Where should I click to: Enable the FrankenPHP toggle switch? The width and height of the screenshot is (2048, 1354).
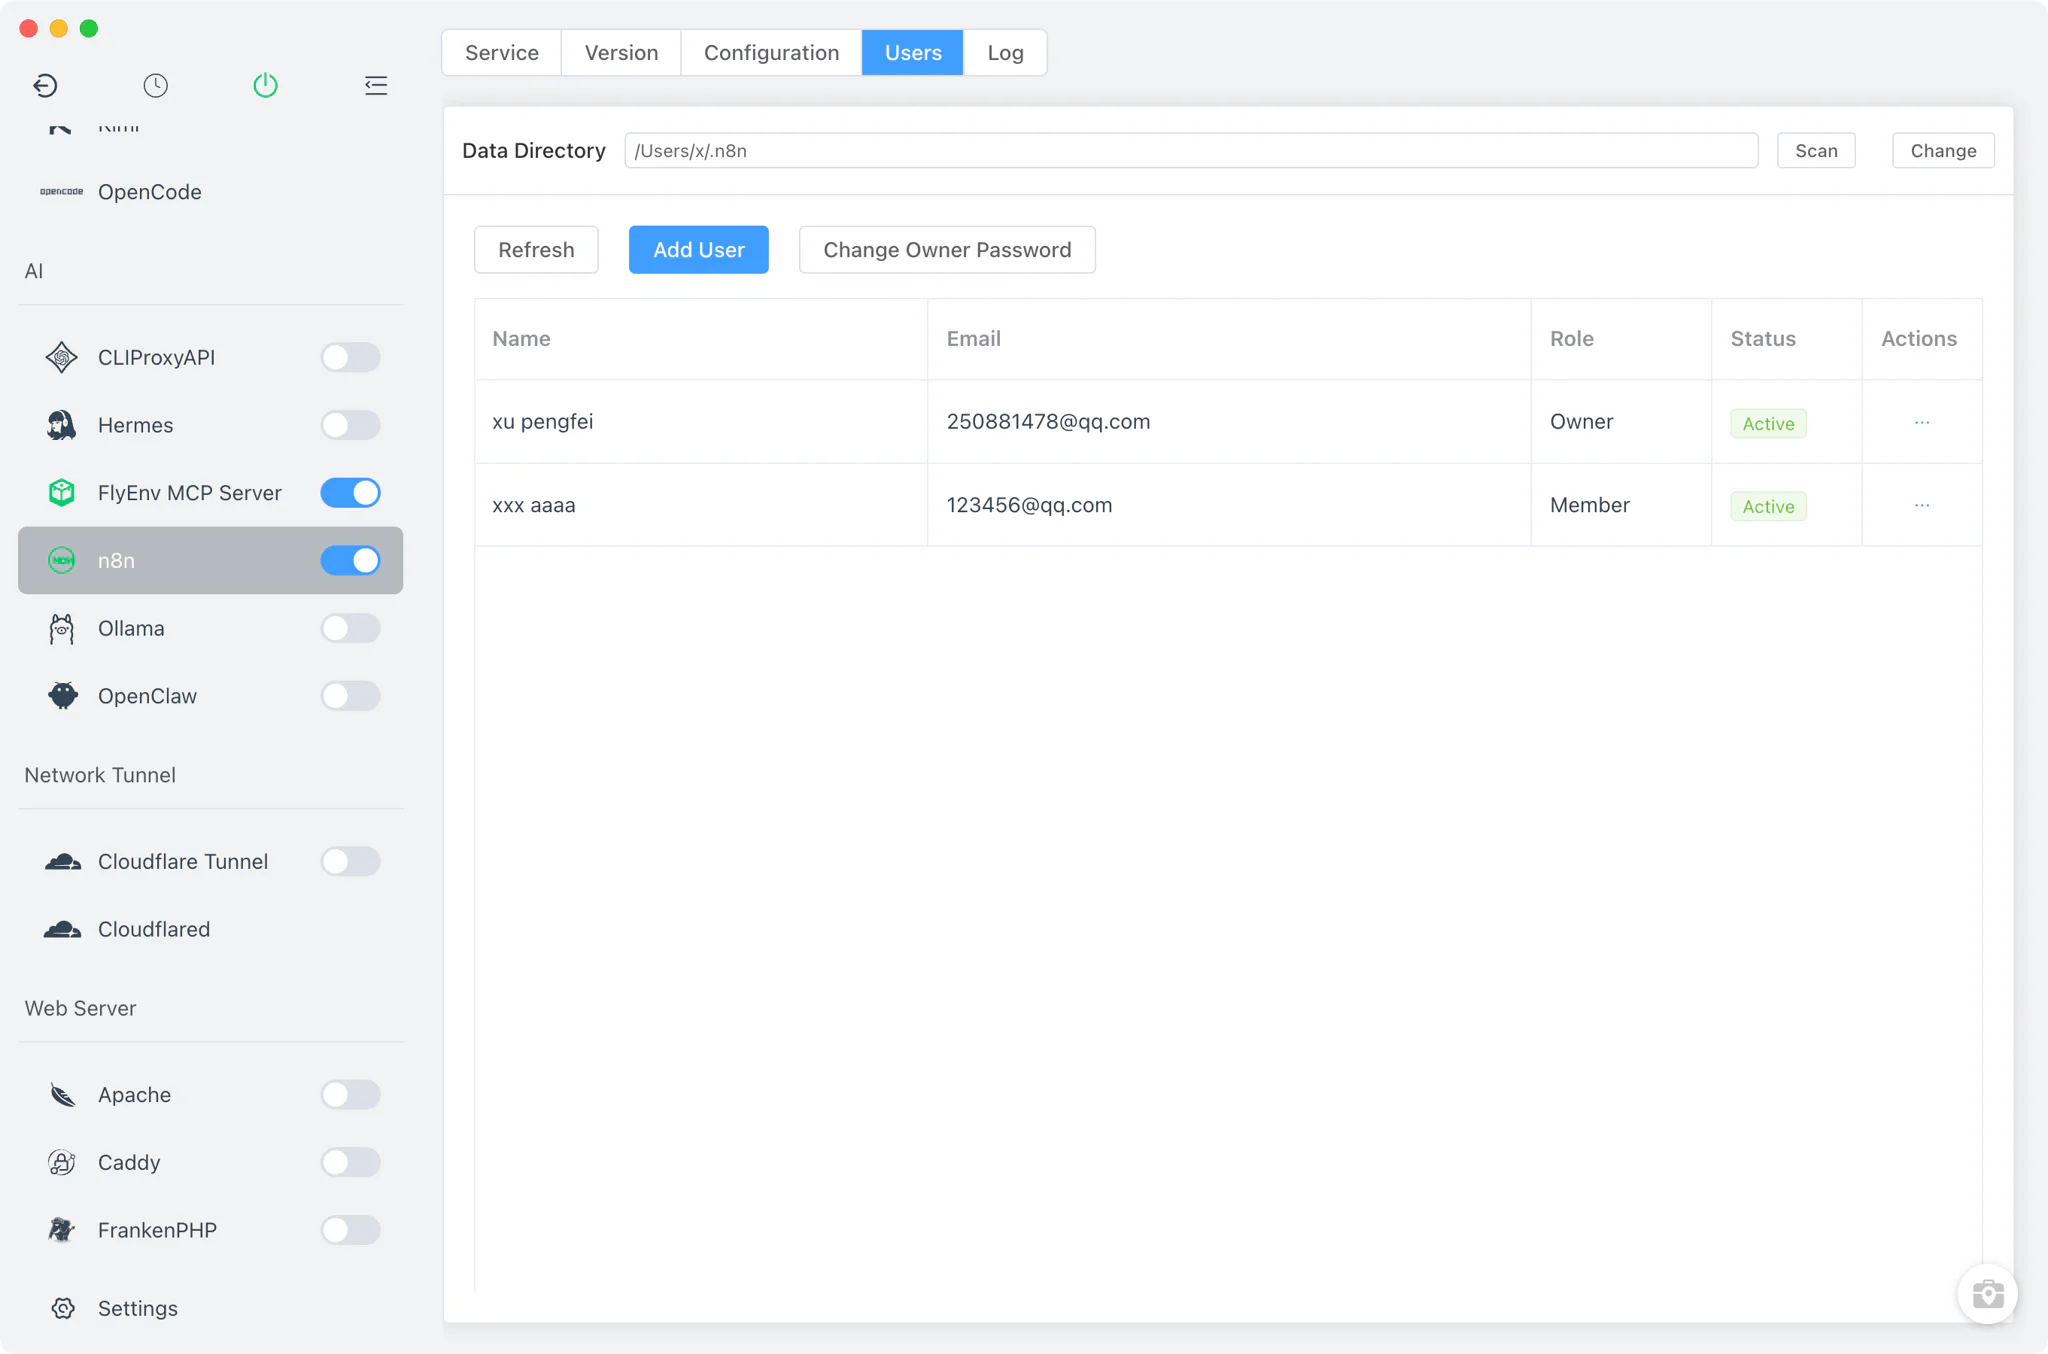tap(350, 1230)
